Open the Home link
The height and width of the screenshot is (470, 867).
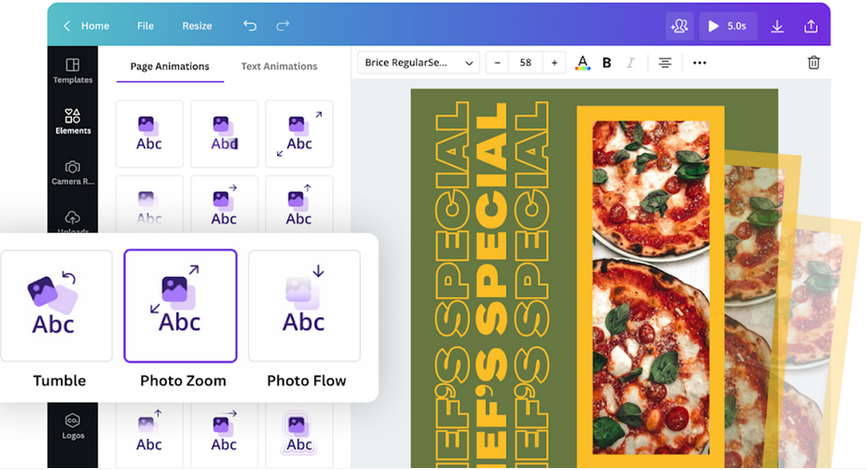click(95, 26)
